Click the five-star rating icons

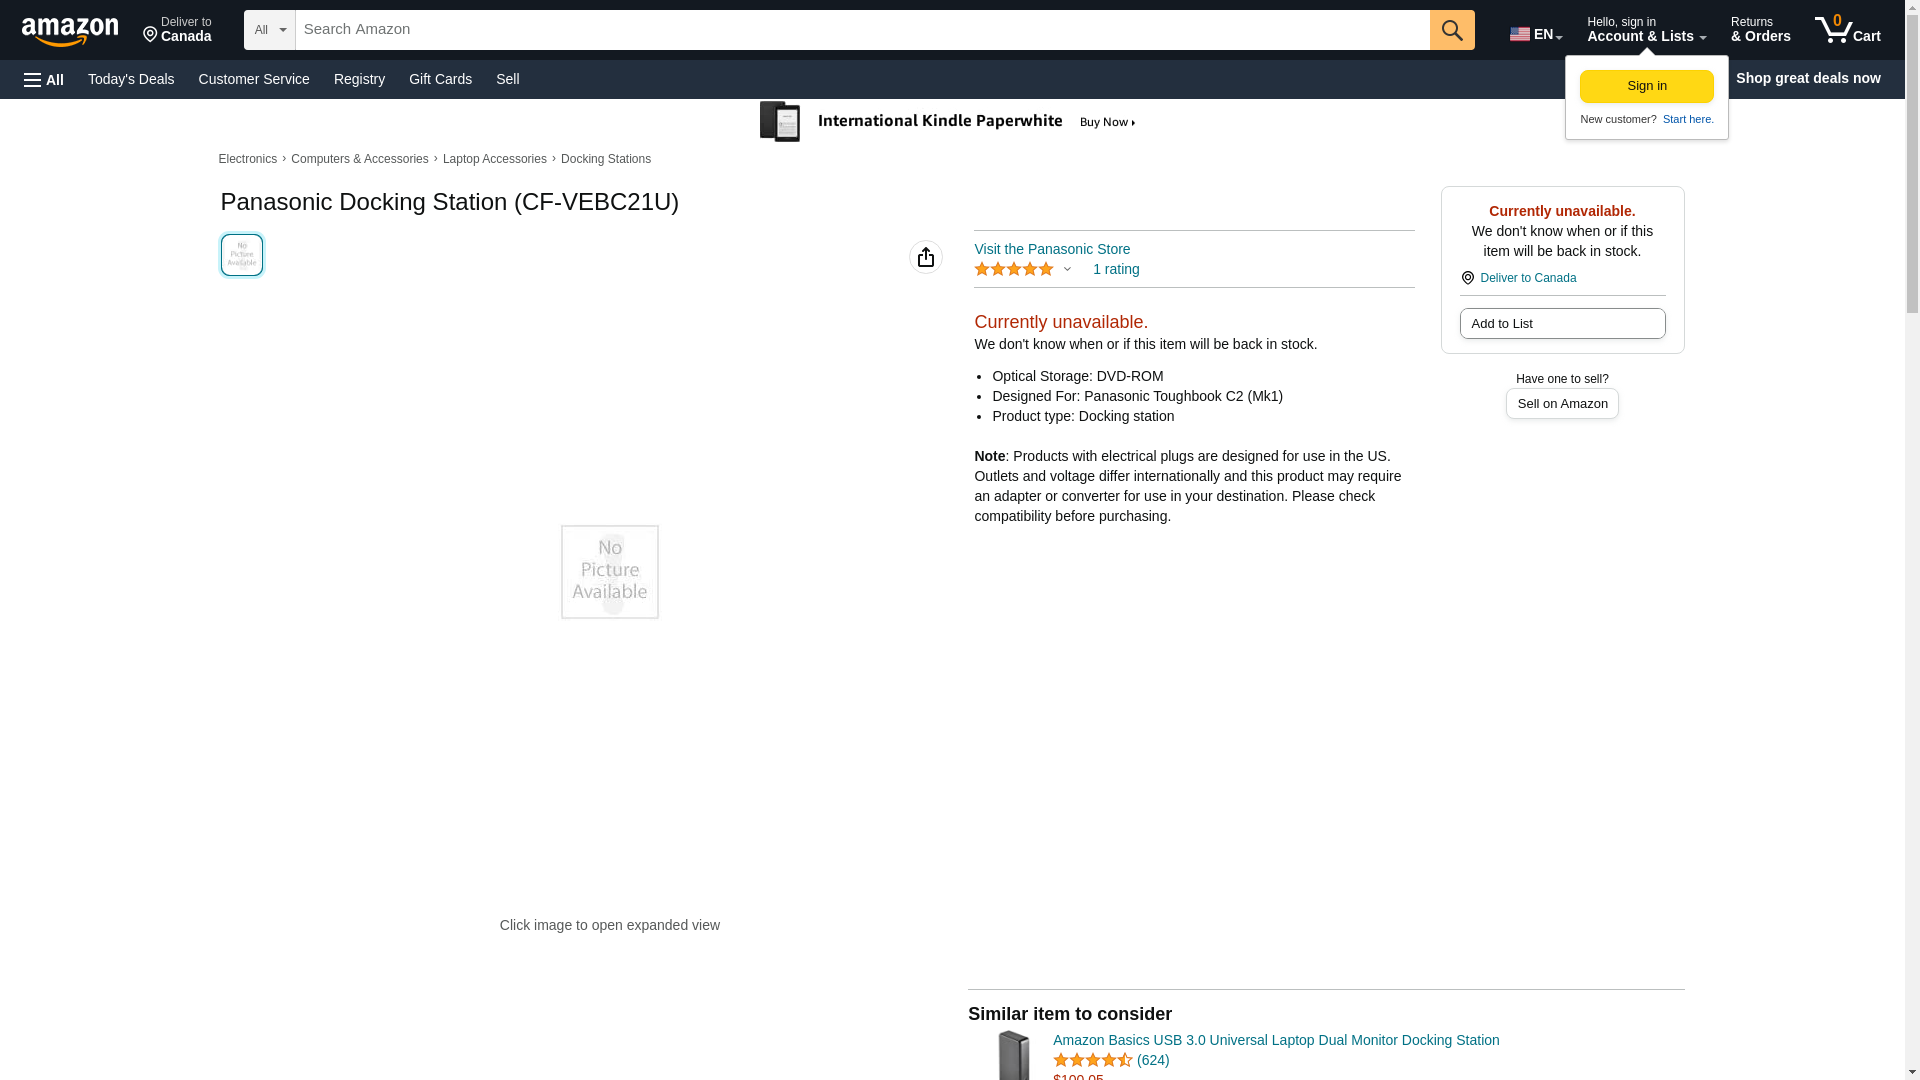pyautogui.click(x=1013, y=270)
